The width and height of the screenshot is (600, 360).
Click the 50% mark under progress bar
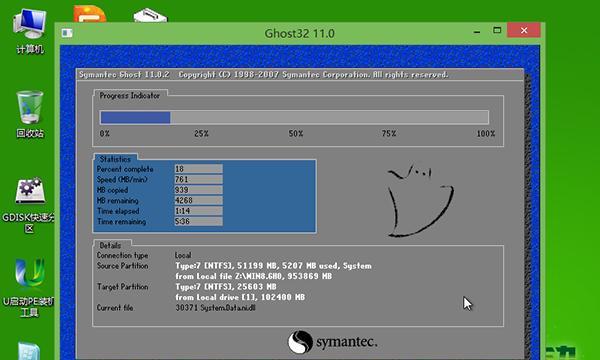pyautogui.click(x=296, y=134)
